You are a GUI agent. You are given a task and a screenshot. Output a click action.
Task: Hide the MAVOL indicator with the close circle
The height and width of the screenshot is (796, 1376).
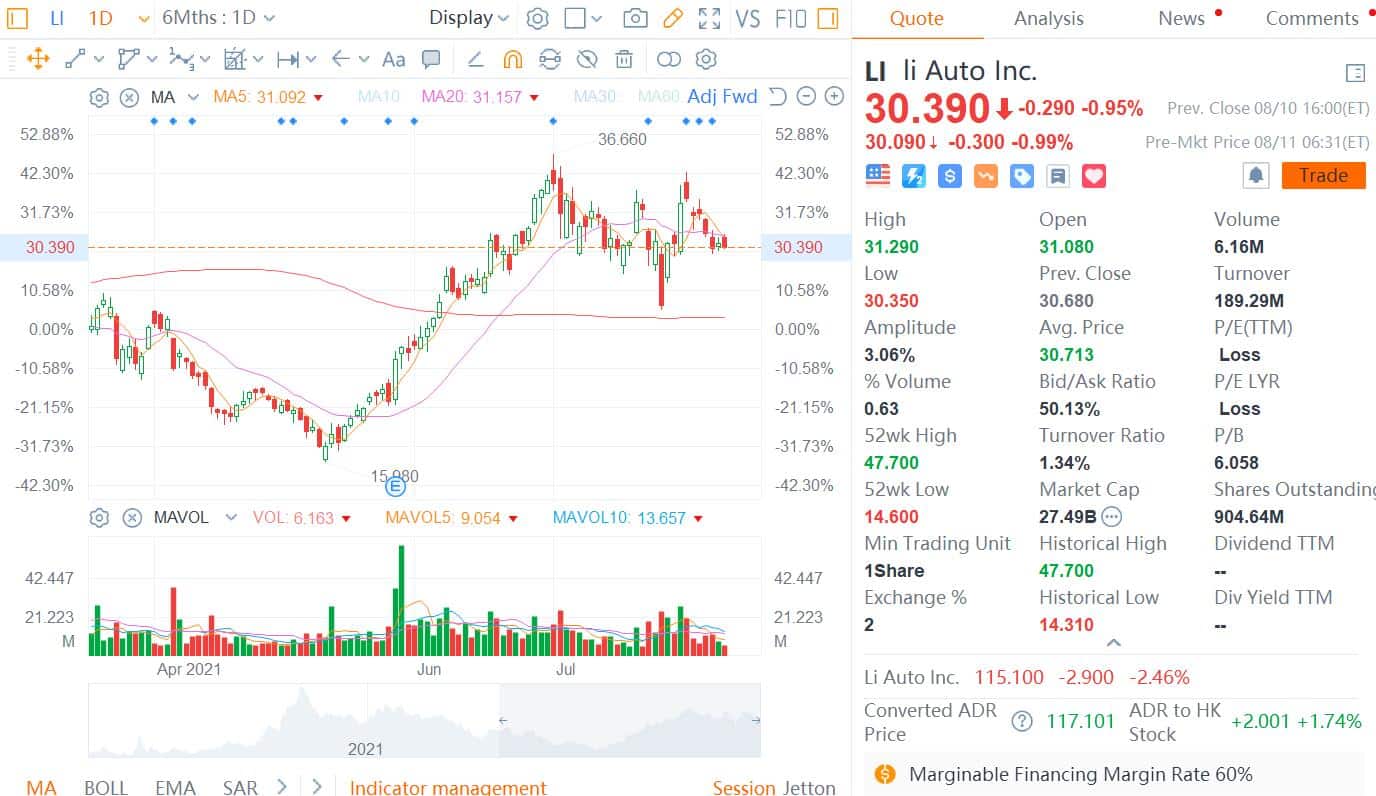pyautogui.click(x=129, y=517)
